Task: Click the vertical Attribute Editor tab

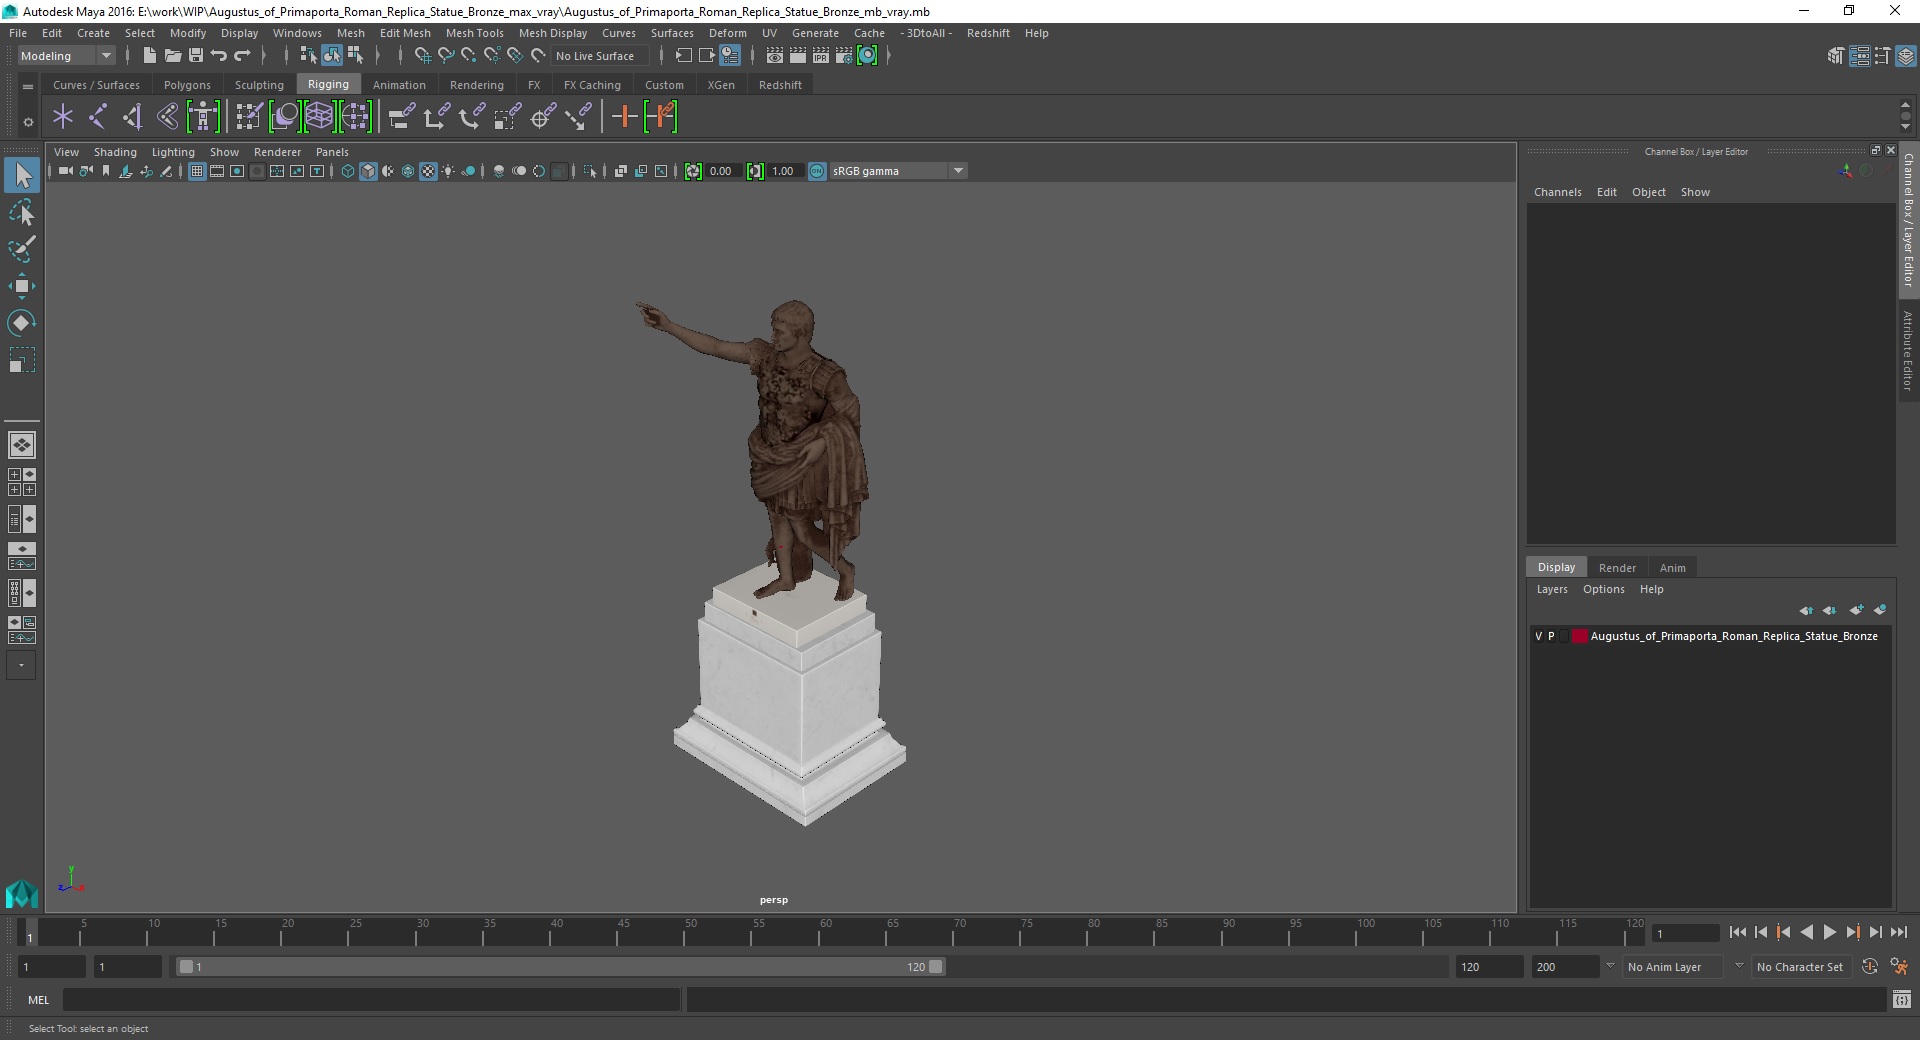Action: click(1908, 350)
